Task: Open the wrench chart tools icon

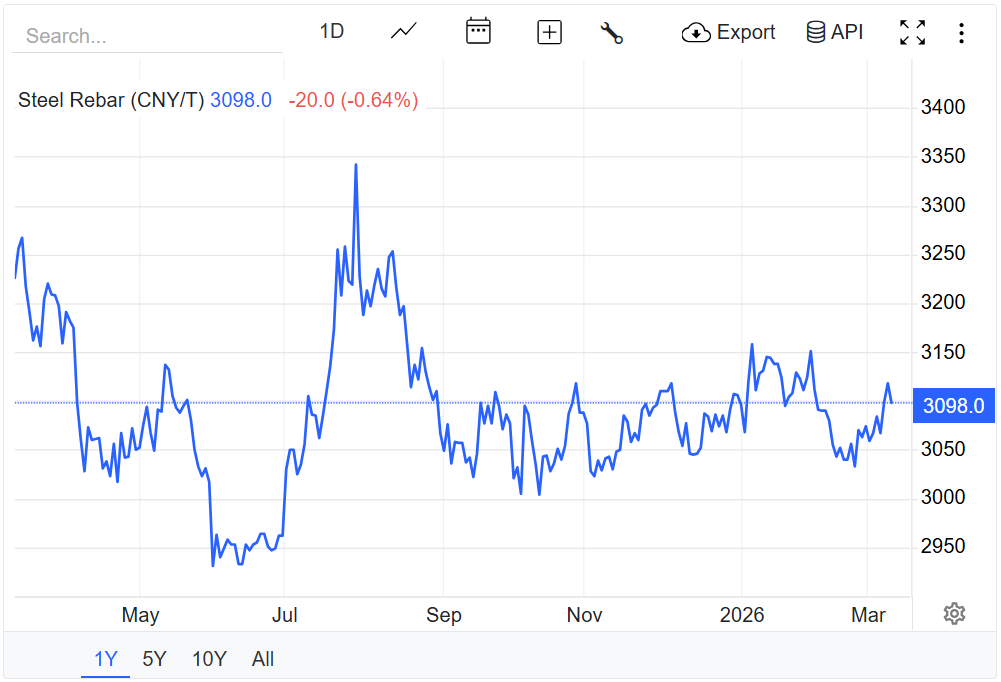Action: (x=611, y=32)
